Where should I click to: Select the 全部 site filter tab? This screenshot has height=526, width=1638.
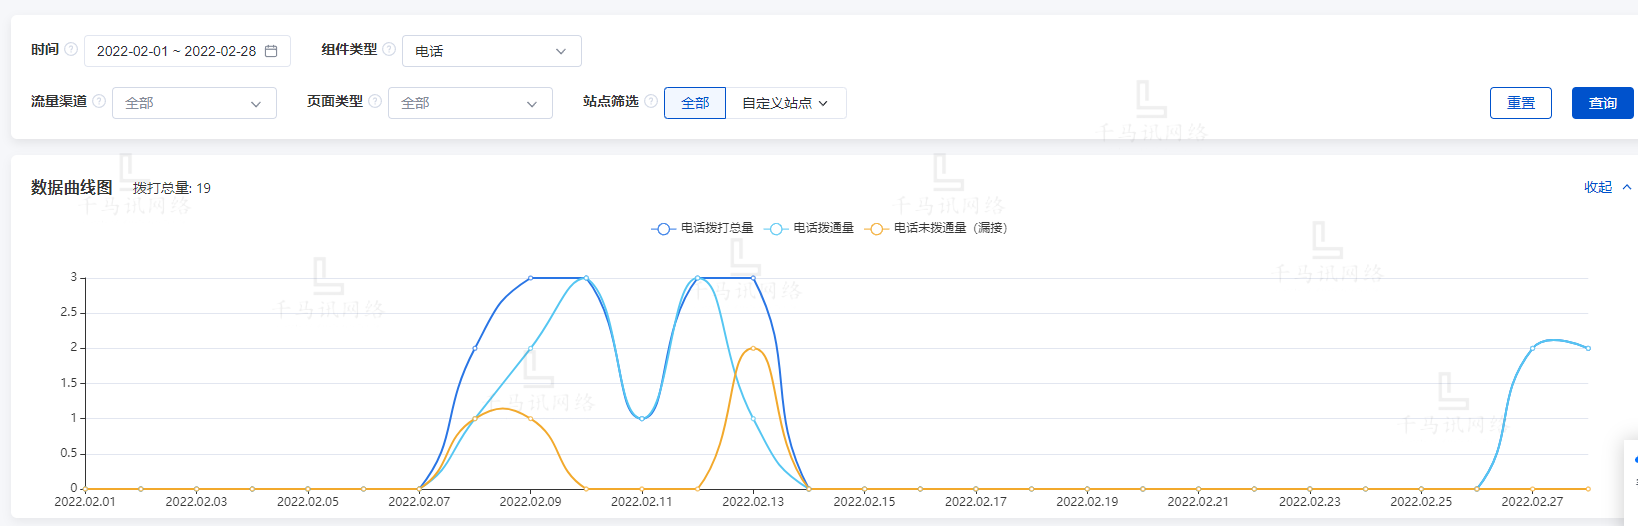(695, 103)
